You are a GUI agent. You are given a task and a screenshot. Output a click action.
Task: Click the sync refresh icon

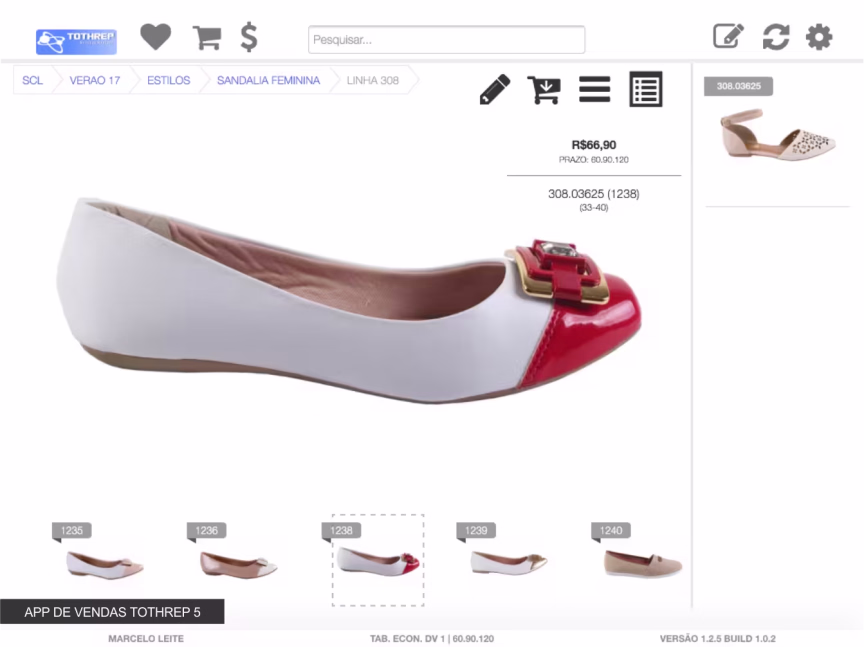pos(776,37)
